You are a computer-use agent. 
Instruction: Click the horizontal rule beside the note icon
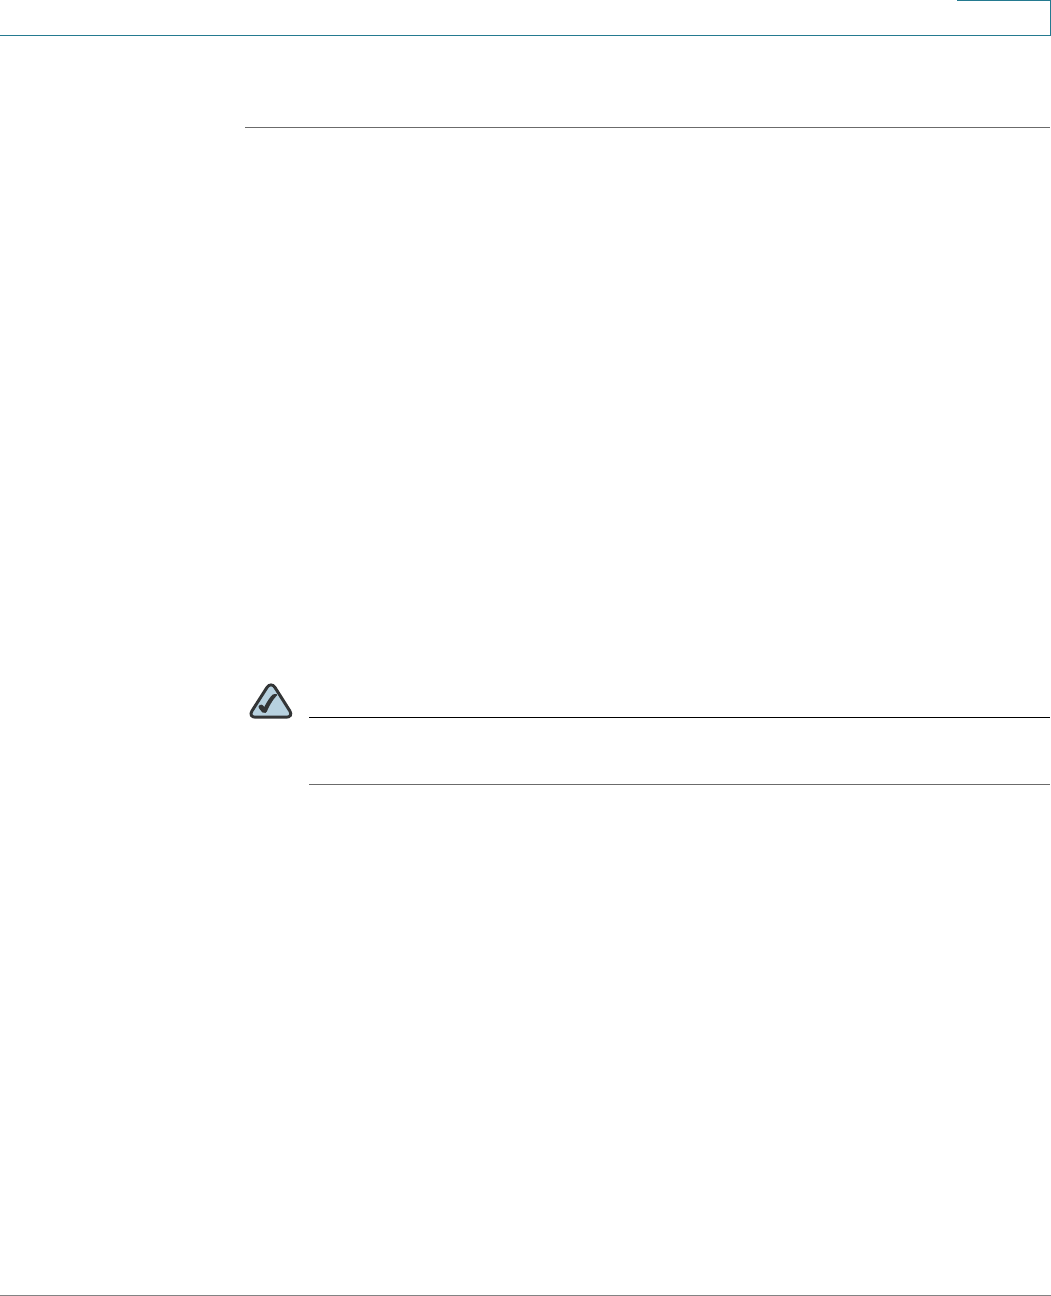point(679,717)
